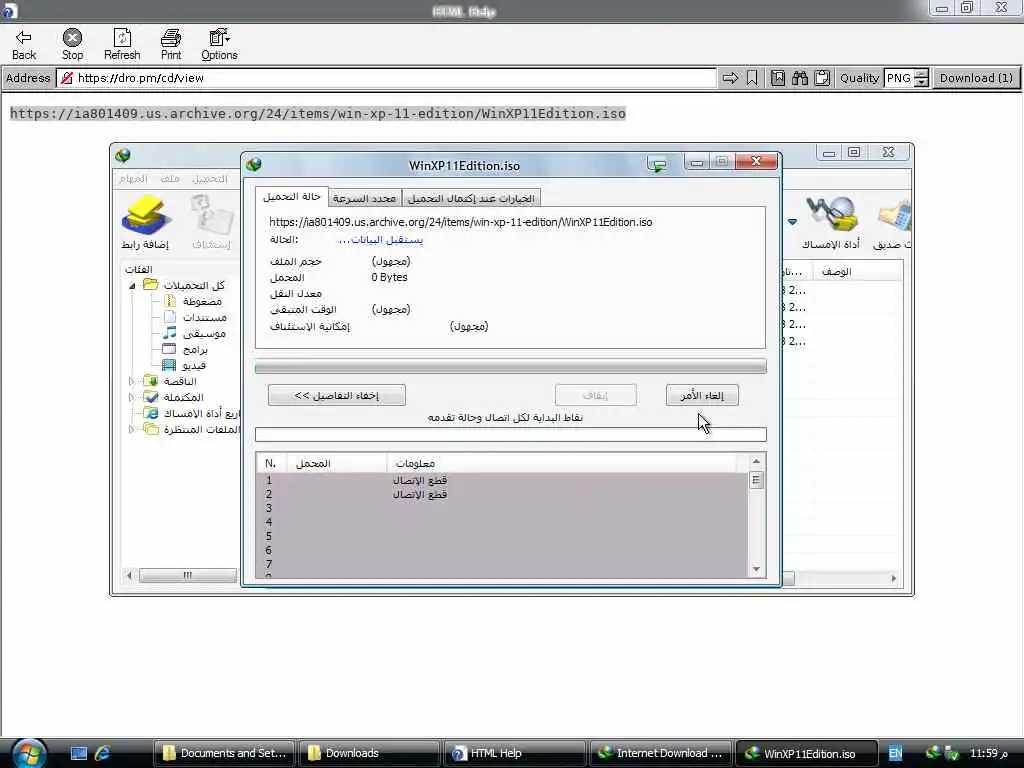Switch to the Speed Limiter tab

364,198
